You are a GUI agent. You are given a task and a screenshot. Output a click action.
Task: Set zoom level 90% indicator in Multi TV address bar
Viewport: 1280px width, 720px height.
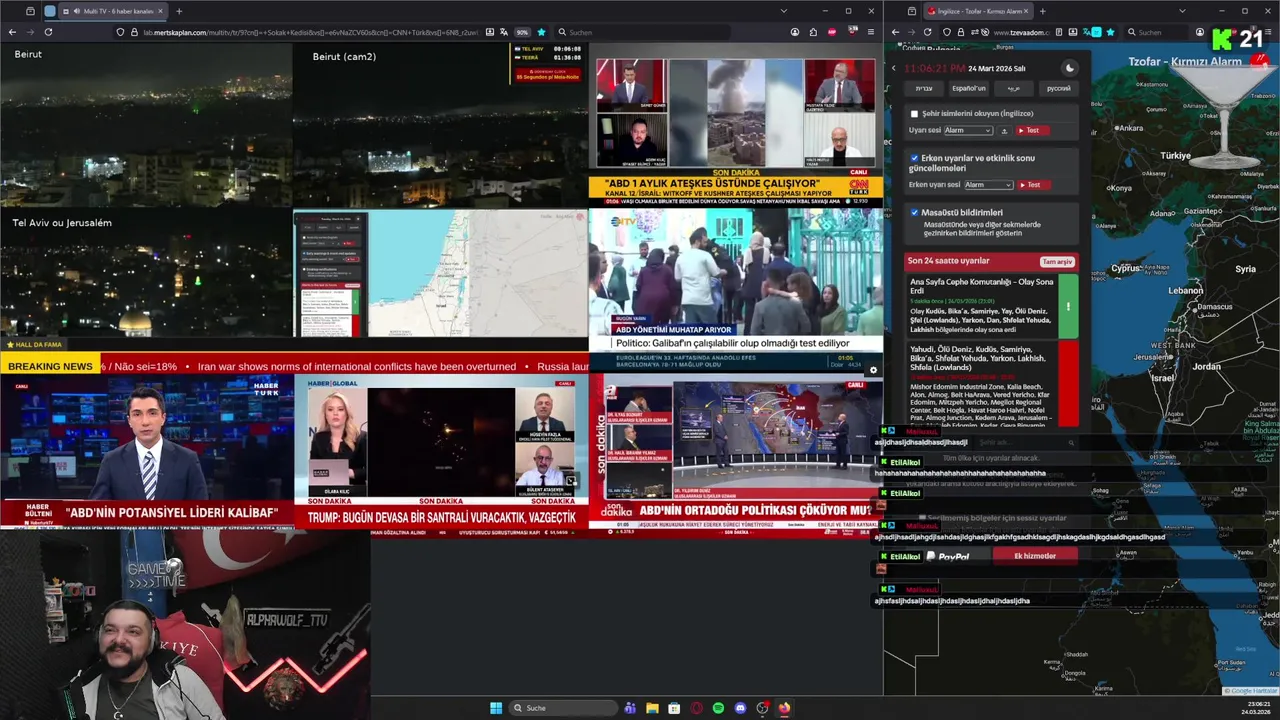point(522,32)
